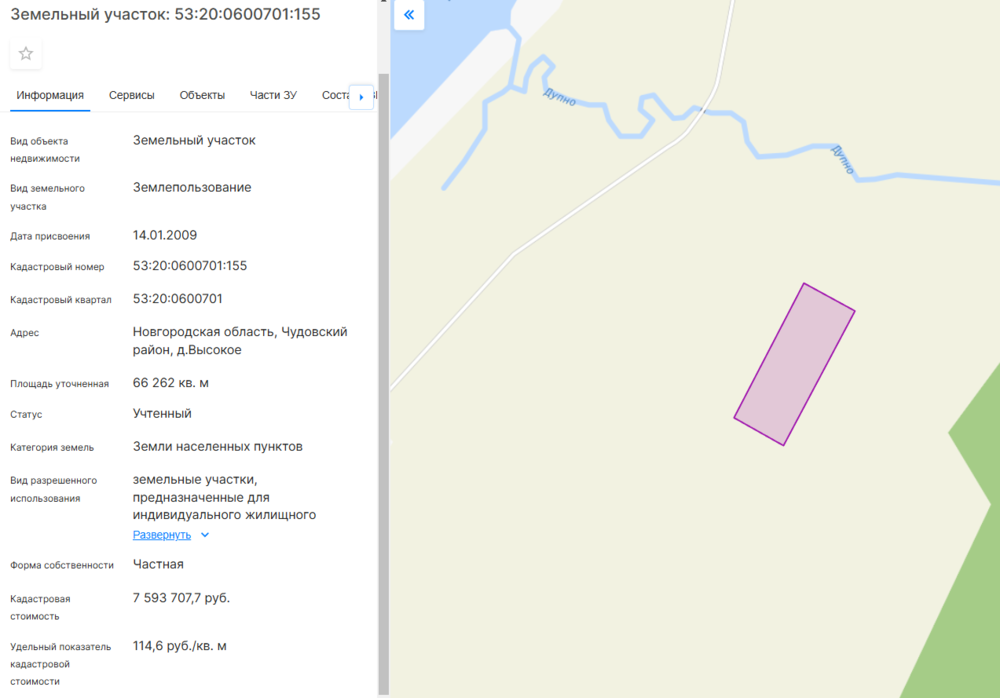Click the cadastral value 7 593 707,7 руб.
This screenshot has height=698, width=1000.
tap(181, 598)
